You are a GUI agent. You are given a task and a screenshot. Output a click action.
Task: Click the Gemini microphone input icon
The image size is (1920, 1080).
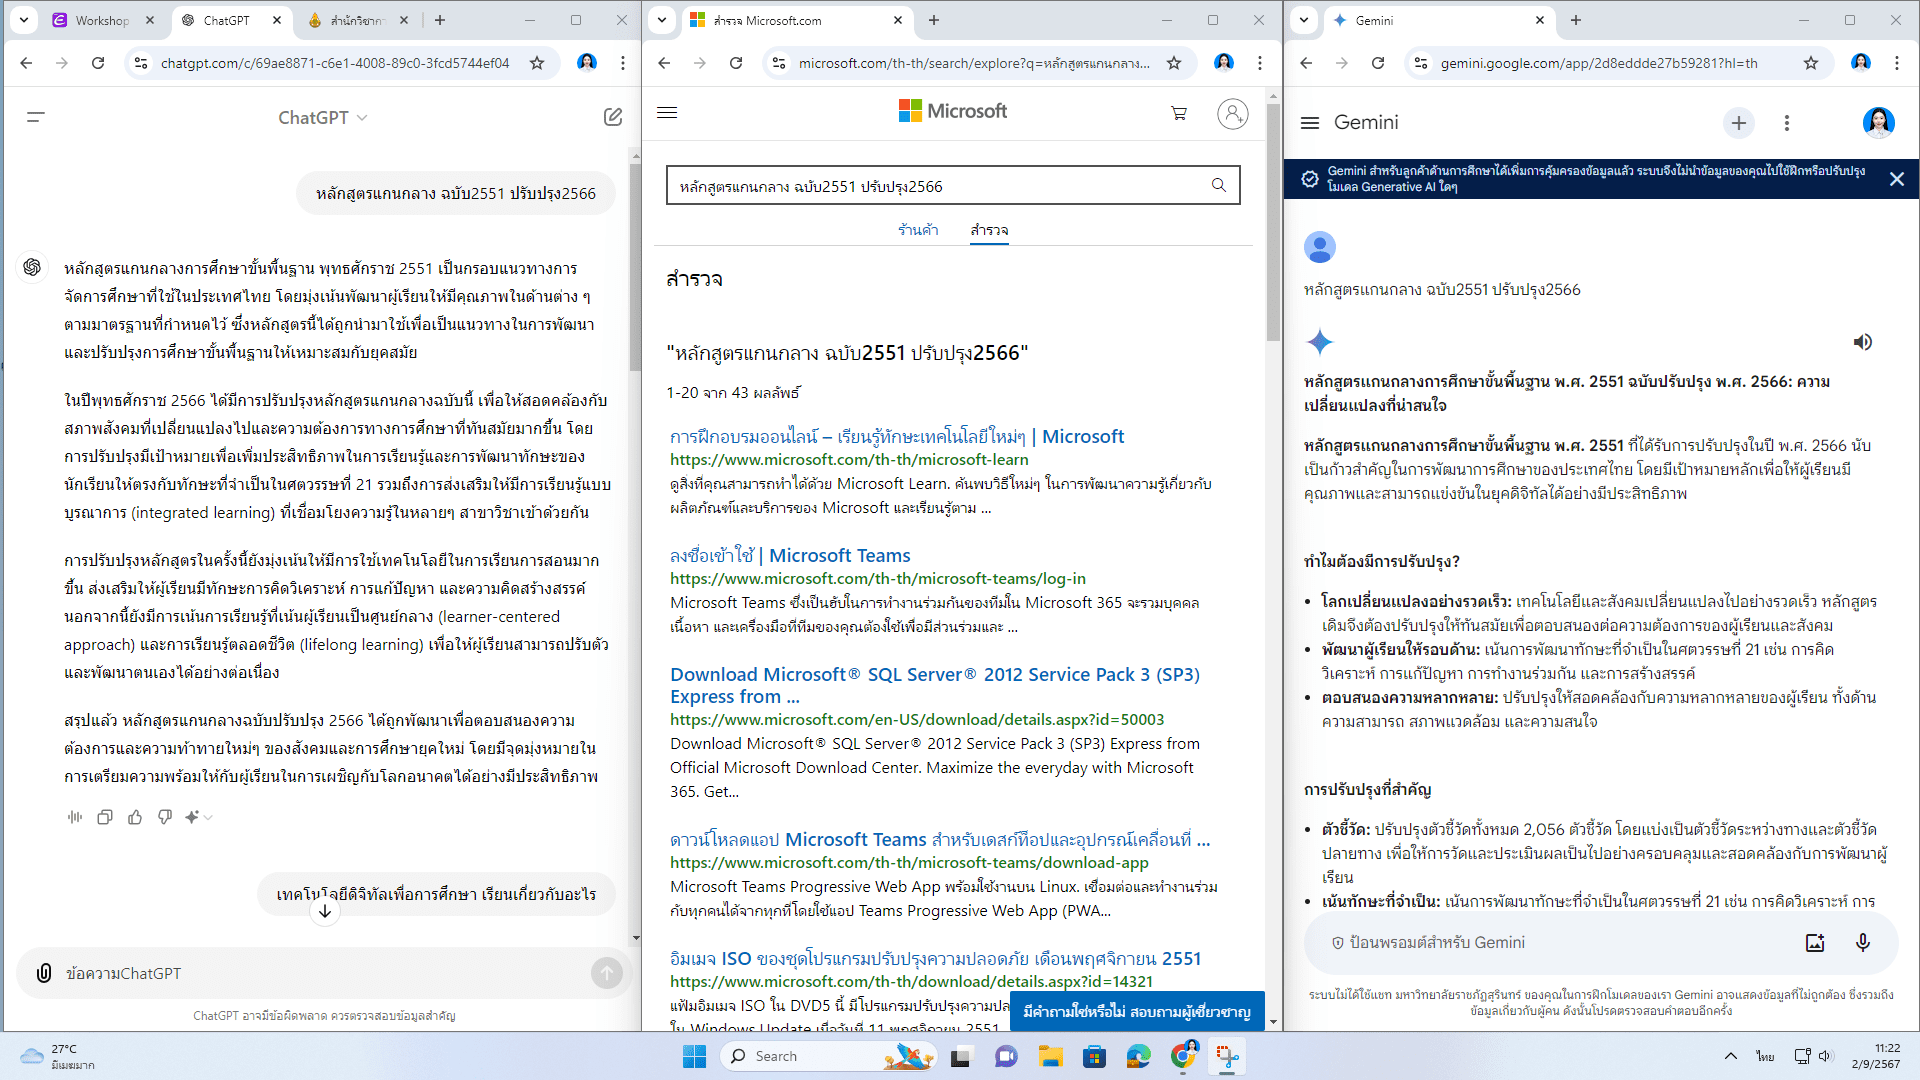point(1862,942)
